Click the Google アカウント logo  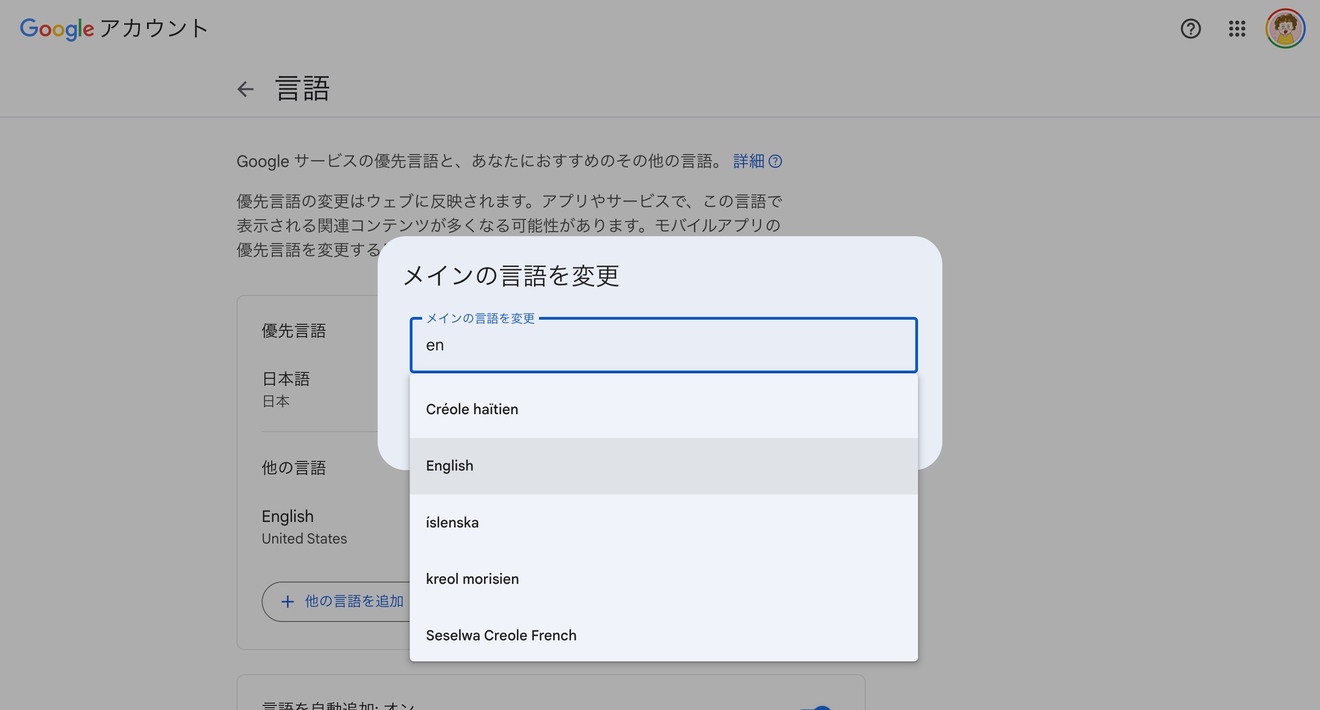[114, 28]
